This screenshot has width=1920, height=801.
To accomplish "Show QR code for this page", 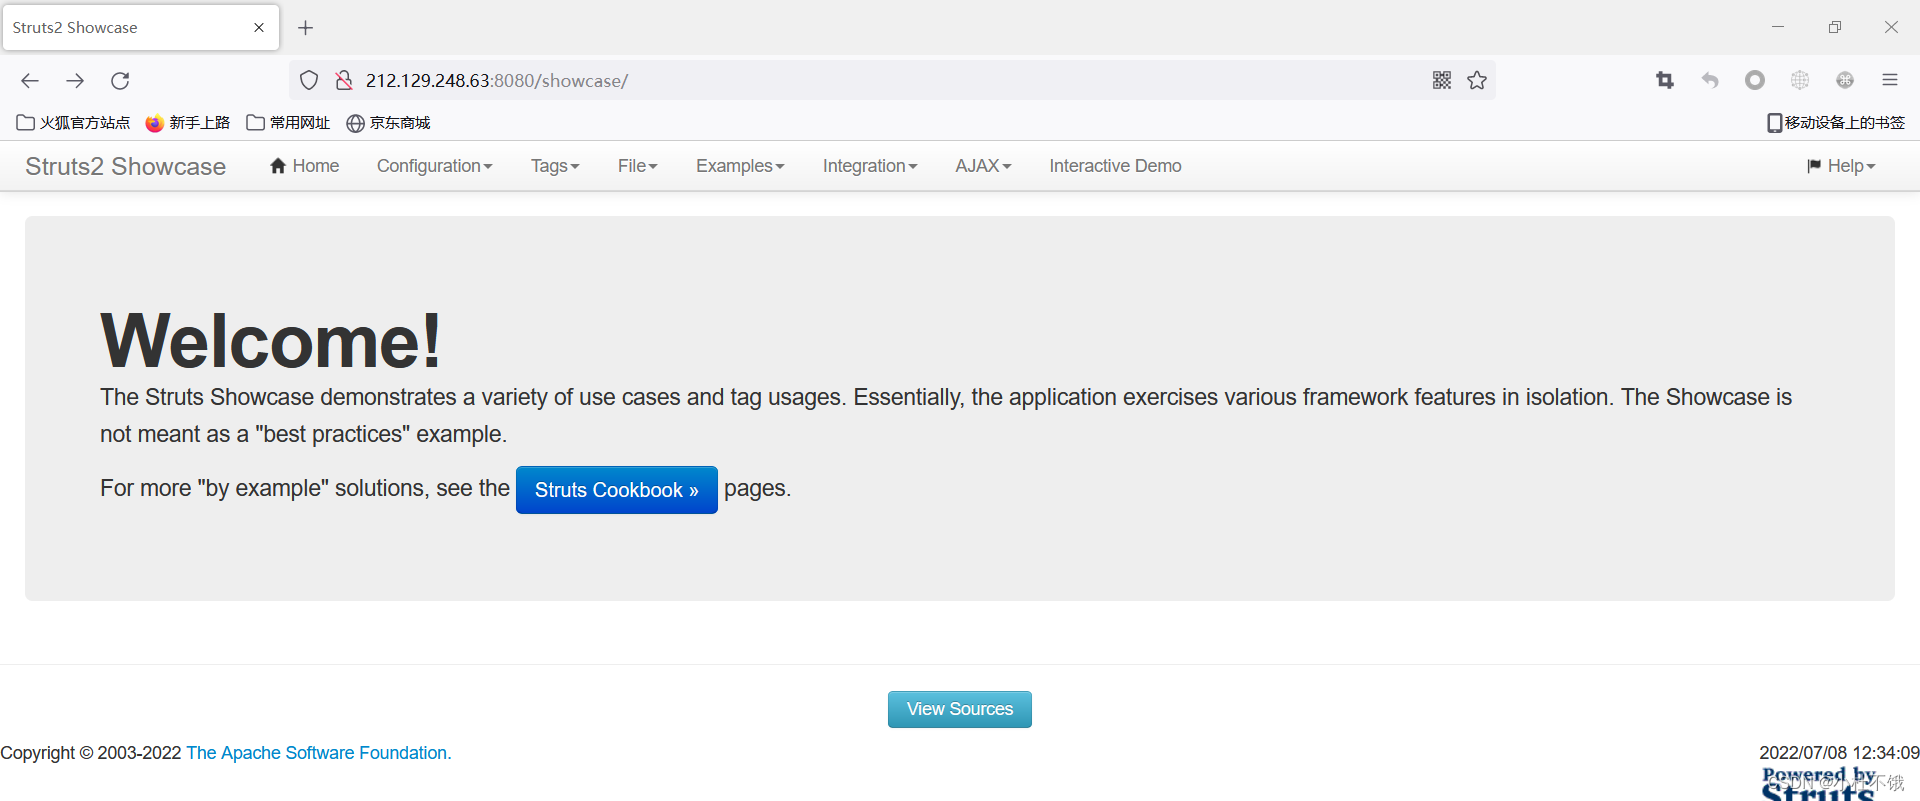I will pyautogui.click(x=1442, y=81).
